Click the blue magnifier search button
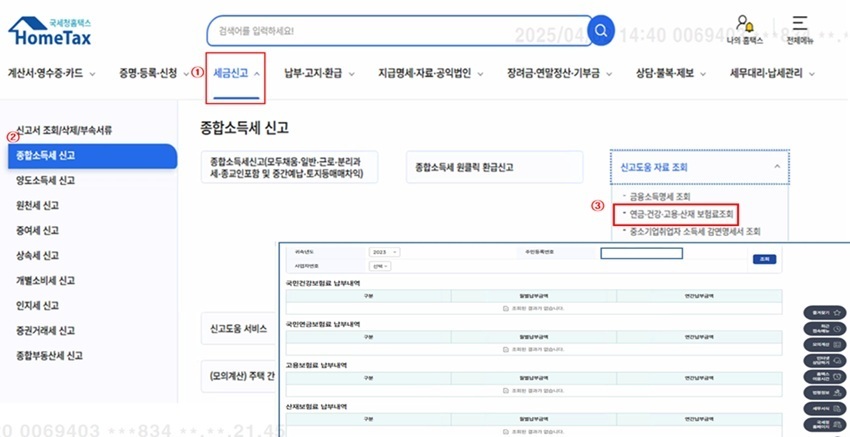This screenshot has width=850, height=437. click(x=601, y=30)
